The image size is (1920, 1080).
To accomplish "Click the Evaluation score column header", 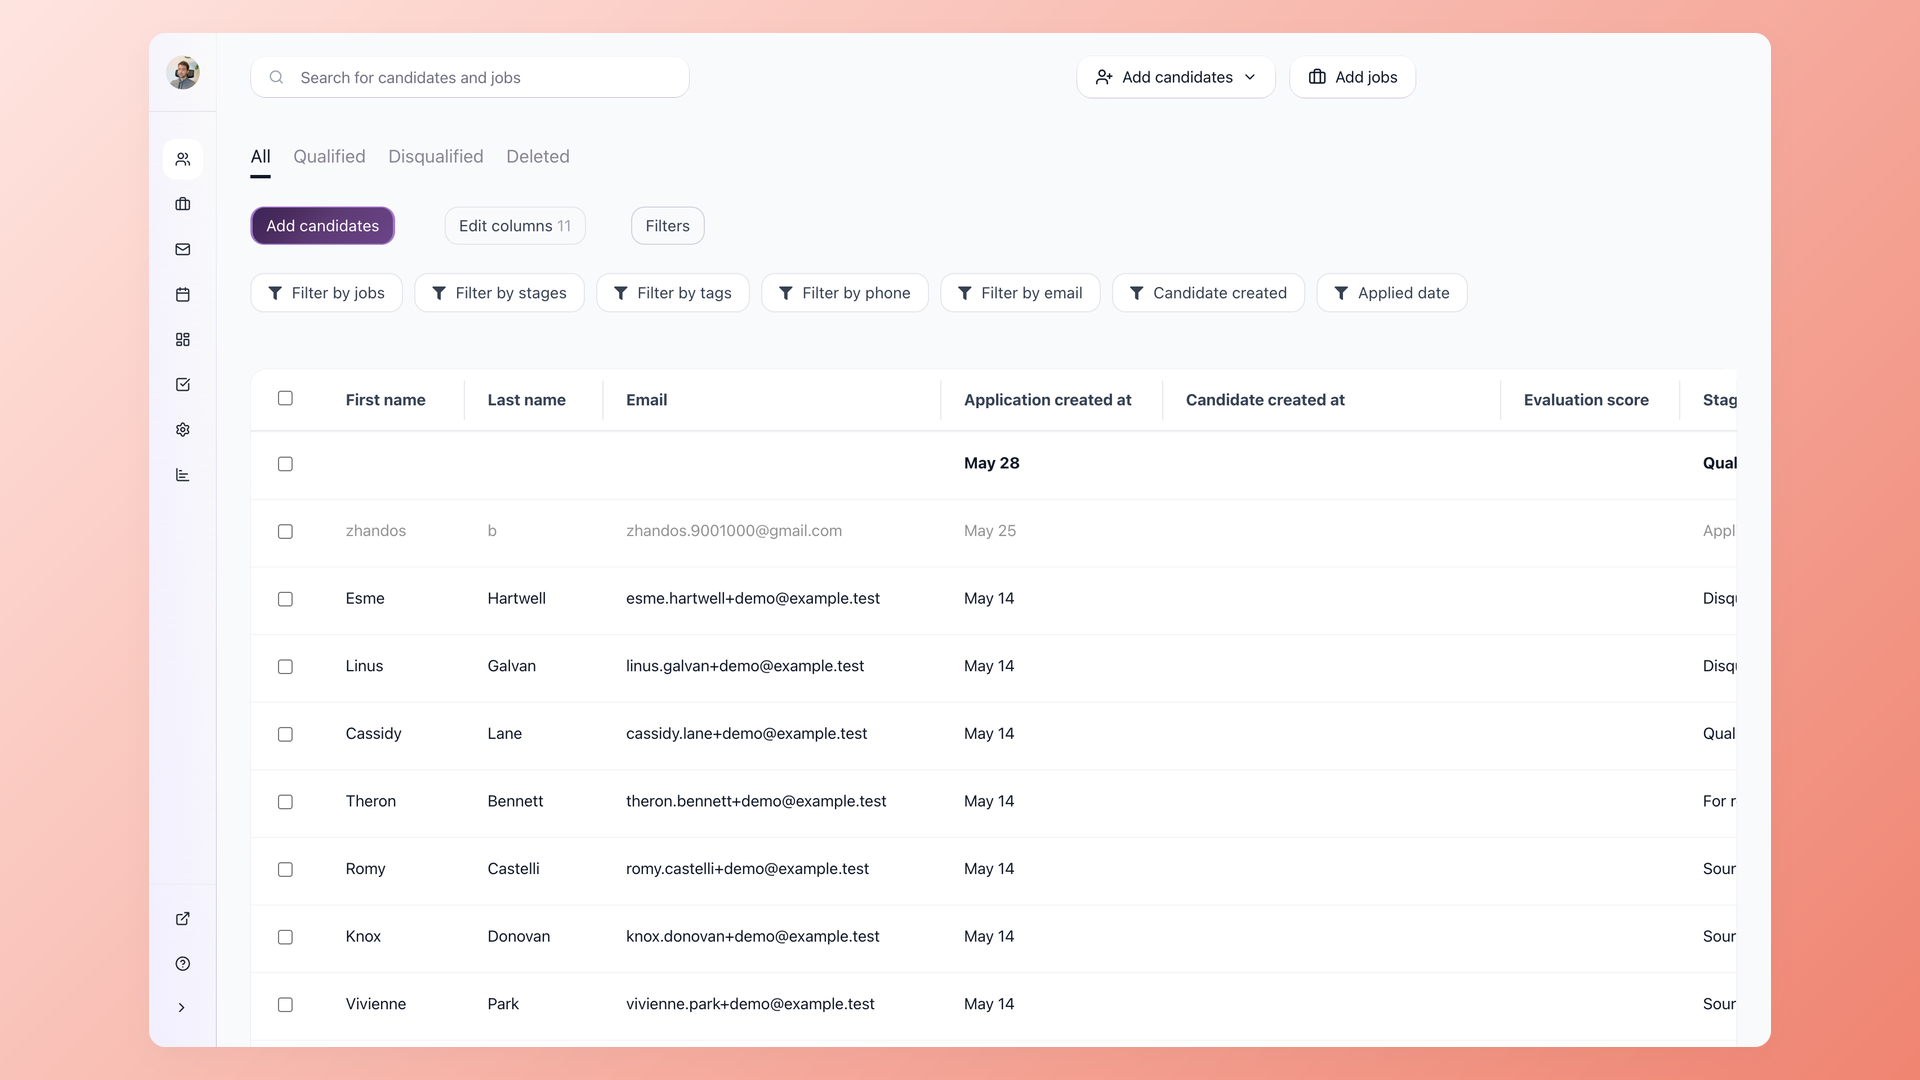I will point(1586,400).
